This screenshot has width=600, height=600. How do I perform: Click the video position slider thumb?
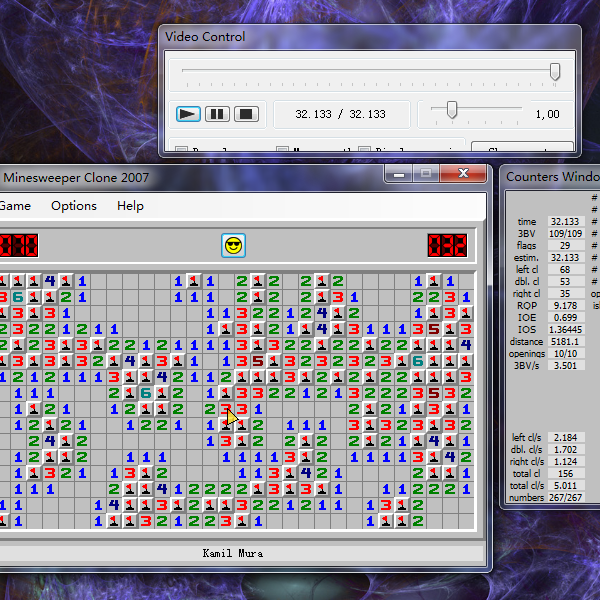click(555, 71)
